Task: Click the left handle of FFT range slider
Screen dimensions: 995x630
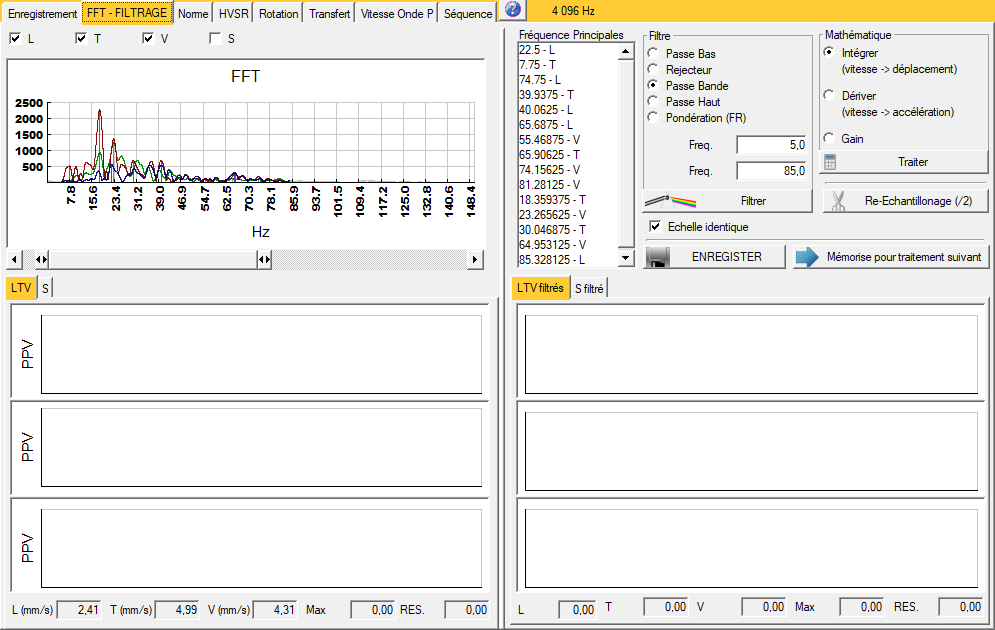Action: point(41,259)
